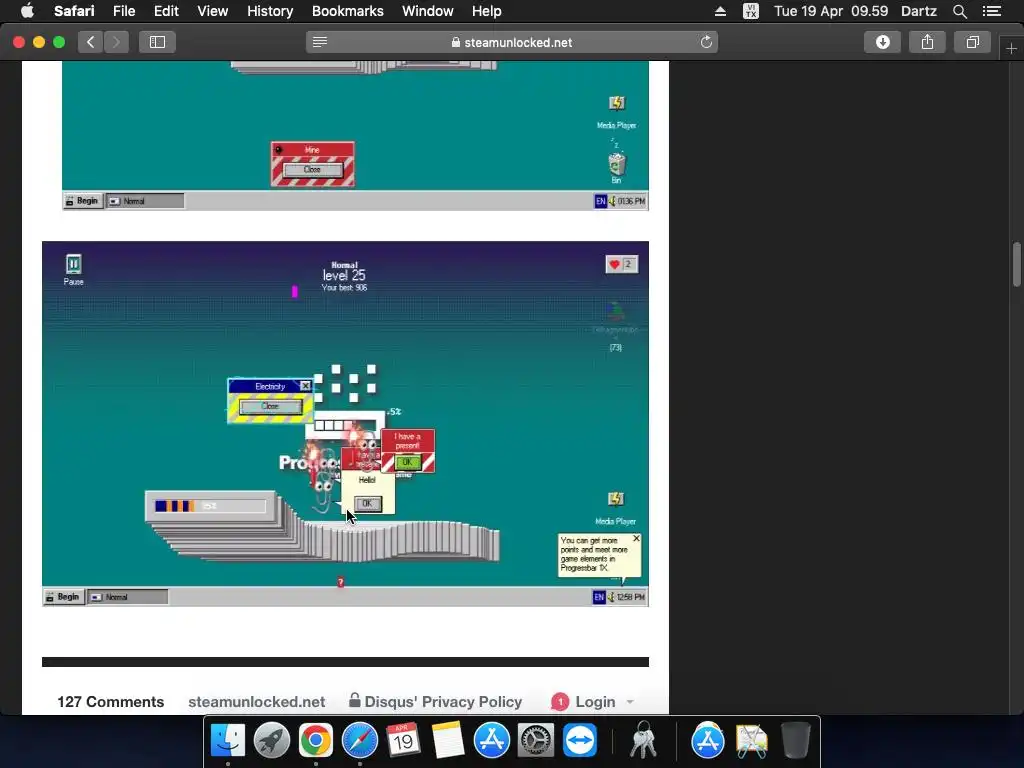Click the level 25 game screenshot

[345, 424]
